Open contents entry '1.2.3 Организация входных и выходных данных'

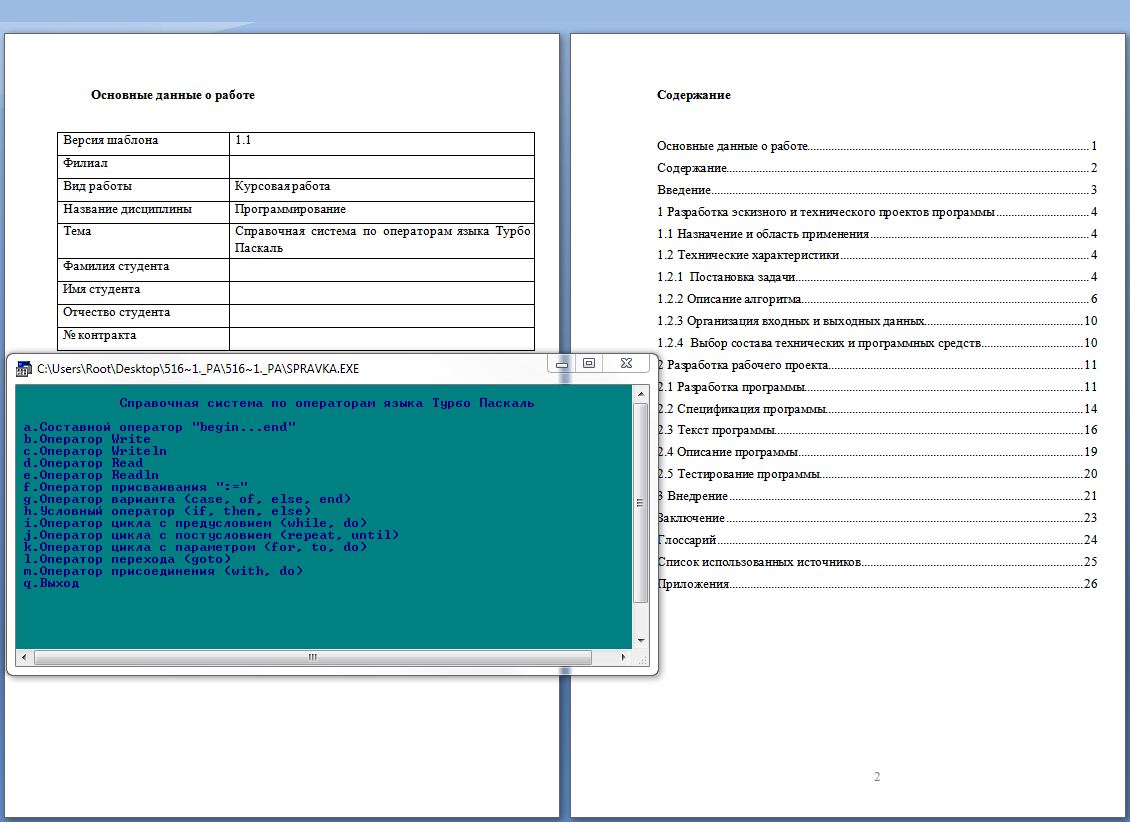(x=877, y=321)
